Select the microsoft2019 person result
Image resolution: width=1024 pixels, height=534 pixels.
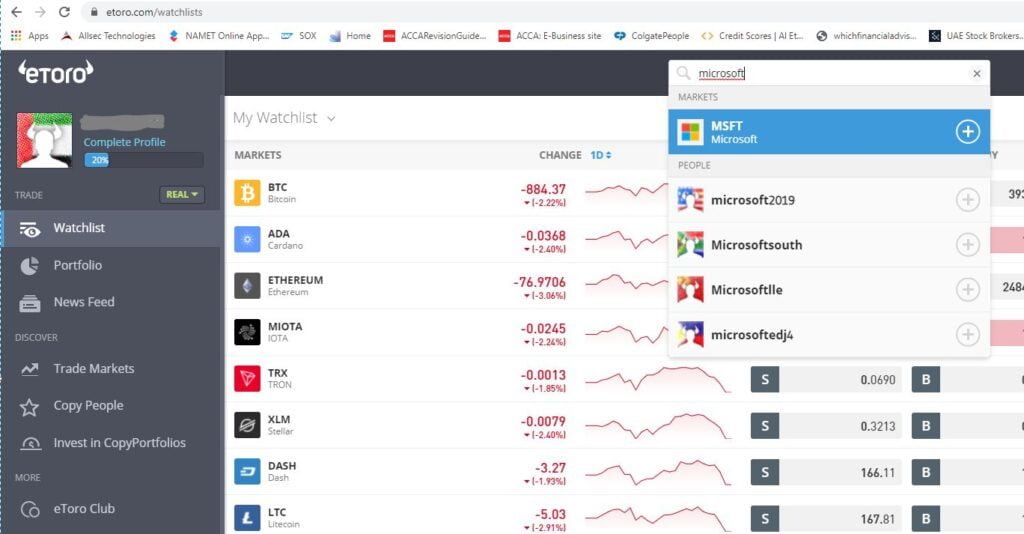coord(829,200)
